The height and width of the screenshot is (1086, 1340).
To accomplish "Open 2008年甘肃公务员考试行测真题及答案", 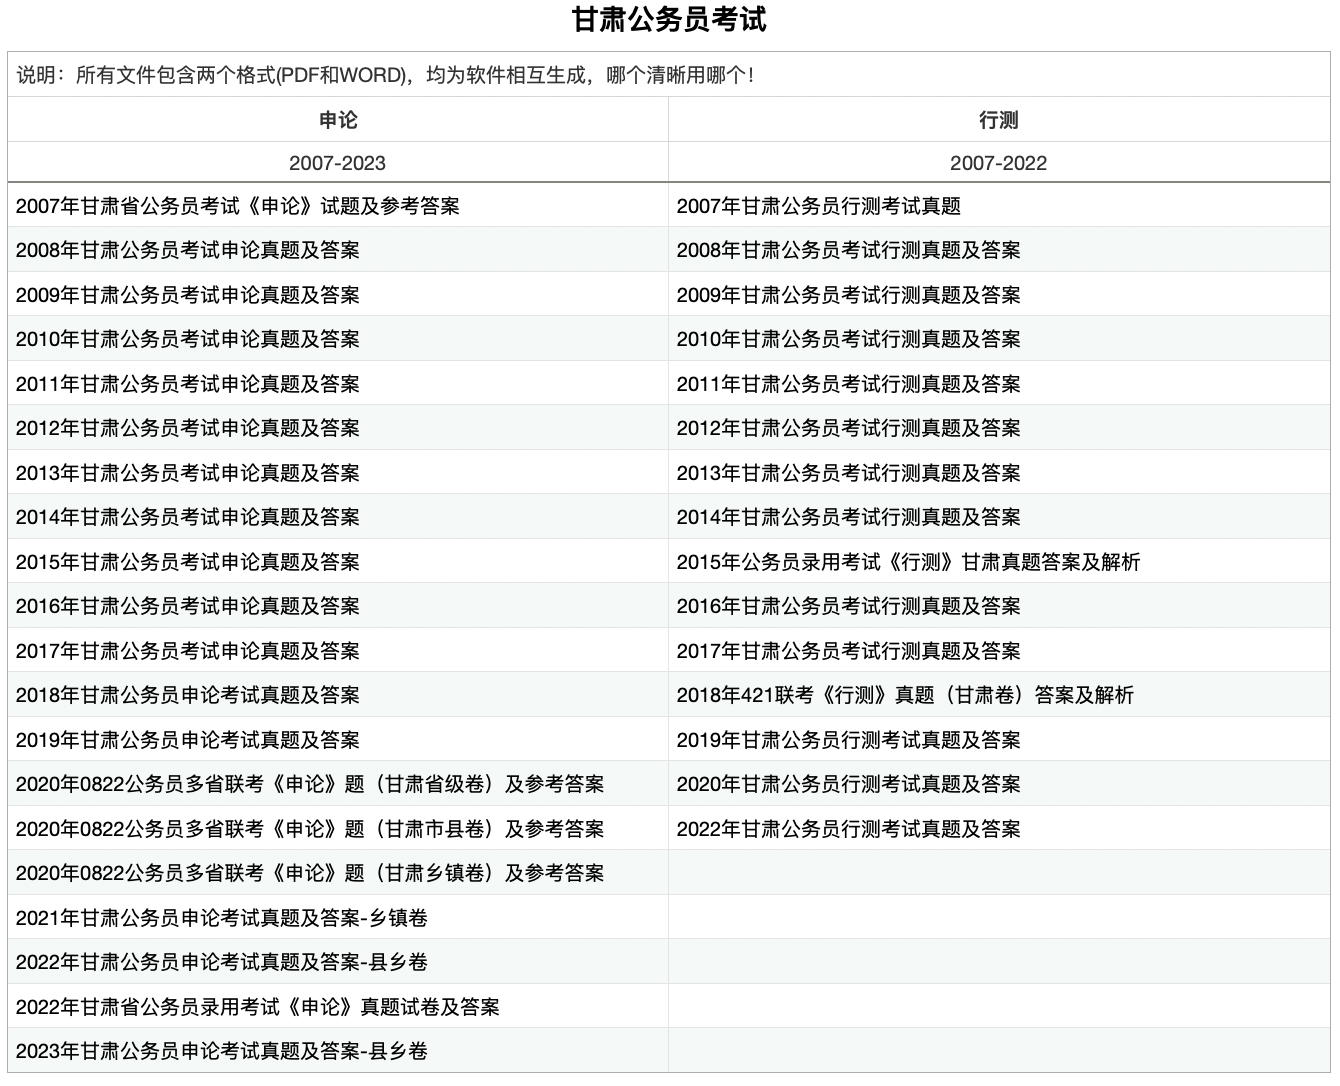I will [849, 250].
